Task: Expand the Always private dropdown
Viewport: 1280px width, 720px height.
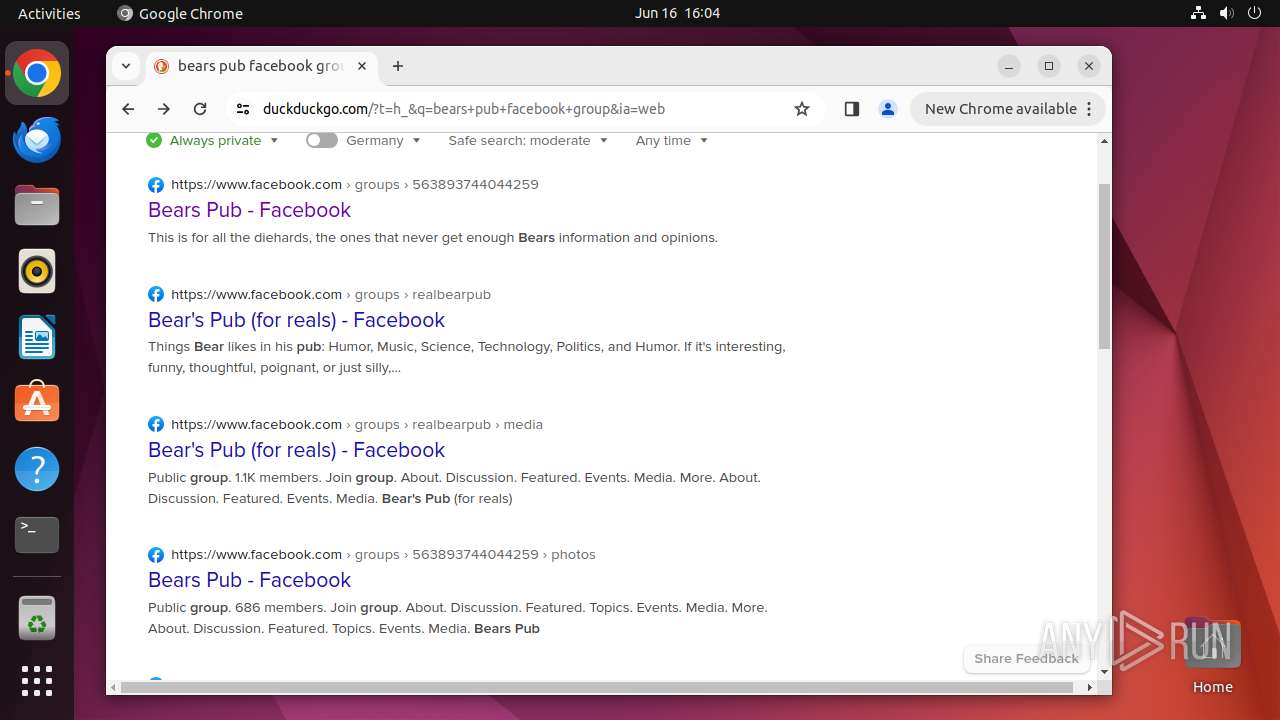Action: click(x=224, y=140)
